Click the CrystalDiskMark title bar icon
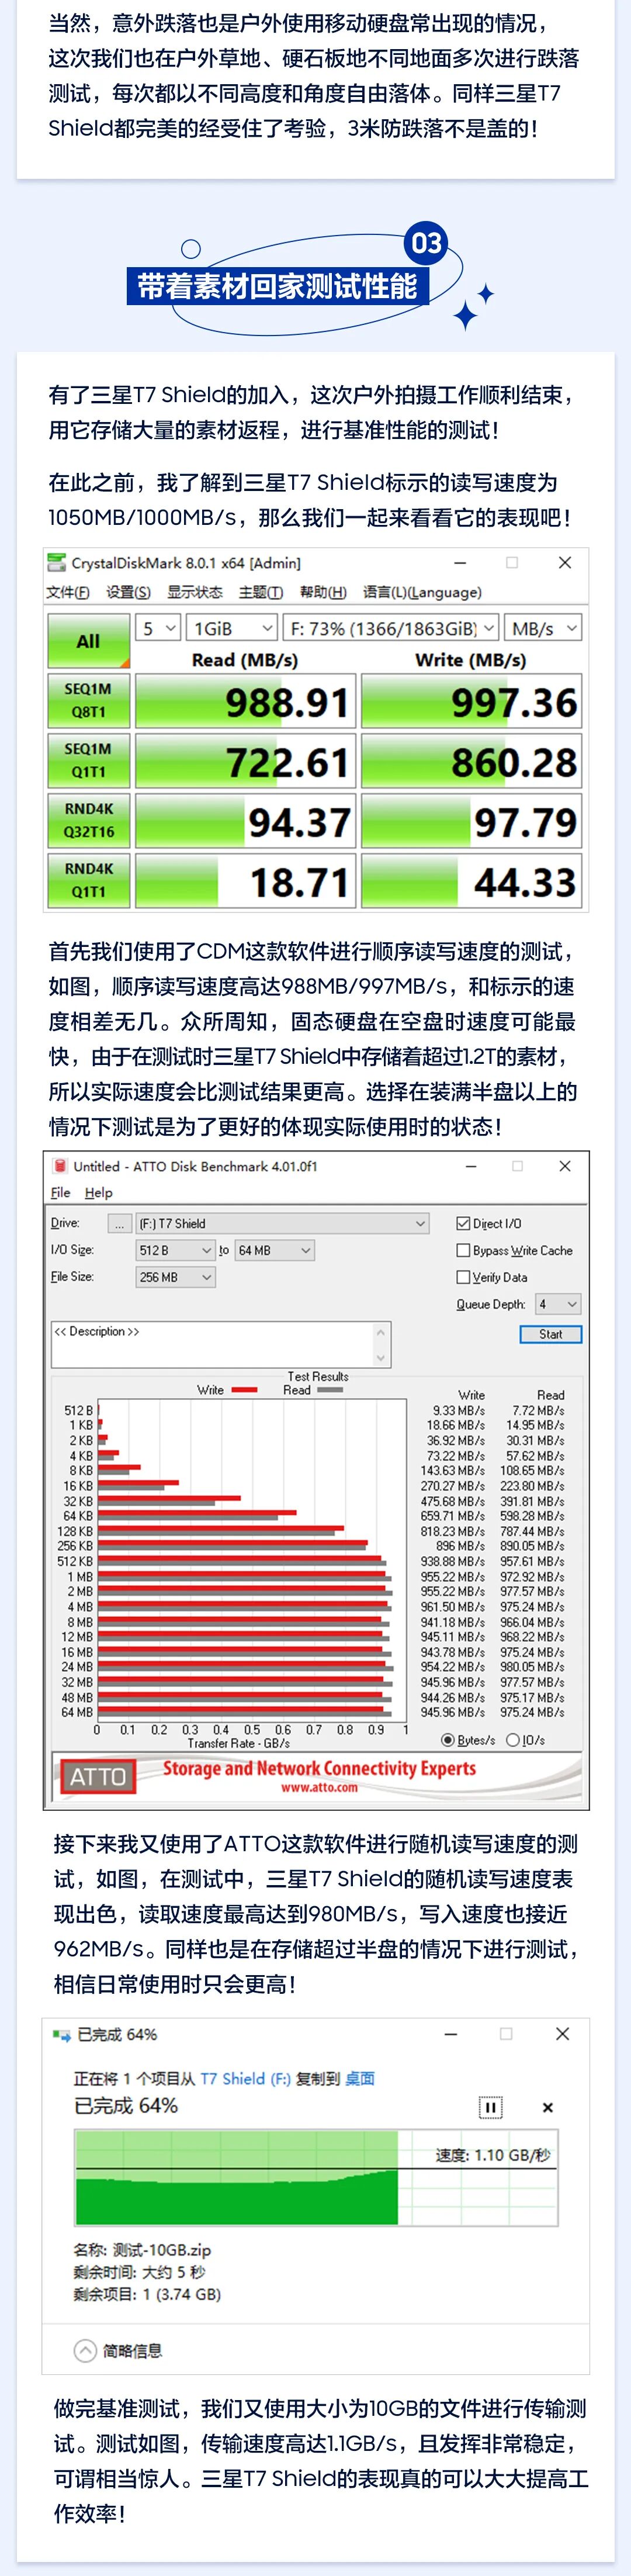This screenshot has height=2576, width=631. click(x=57, y=563)
